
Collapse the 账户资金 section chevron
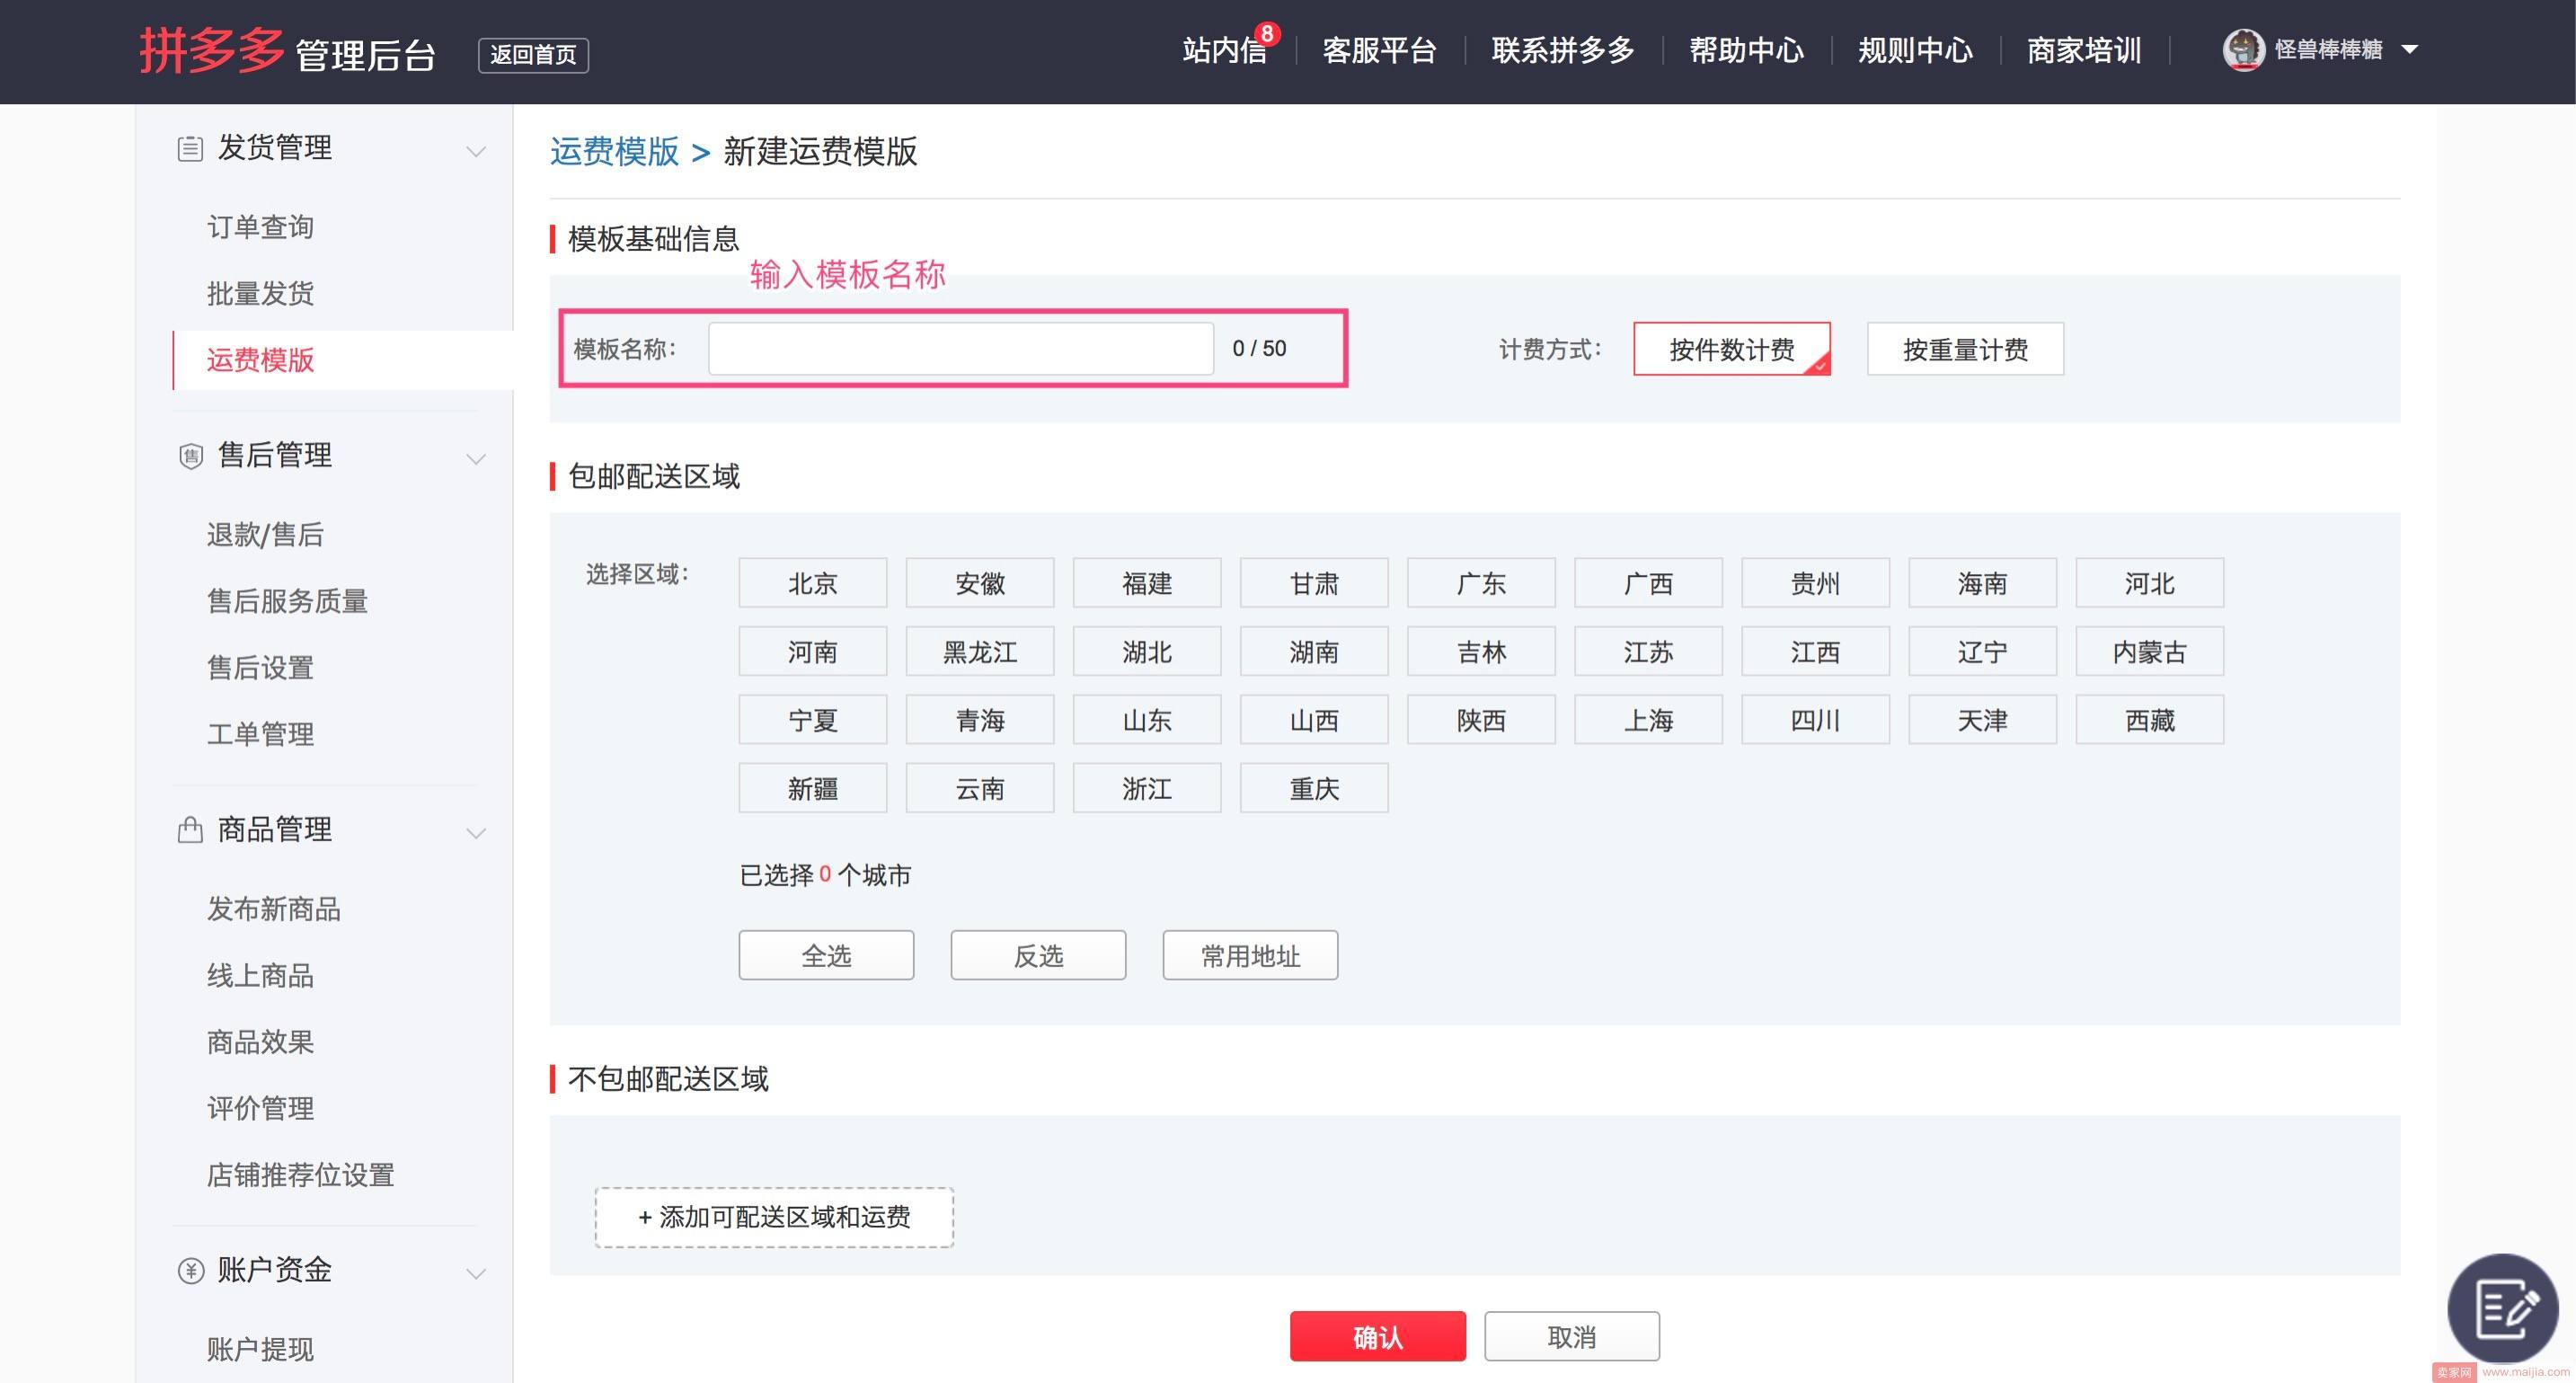[476, 1274]
